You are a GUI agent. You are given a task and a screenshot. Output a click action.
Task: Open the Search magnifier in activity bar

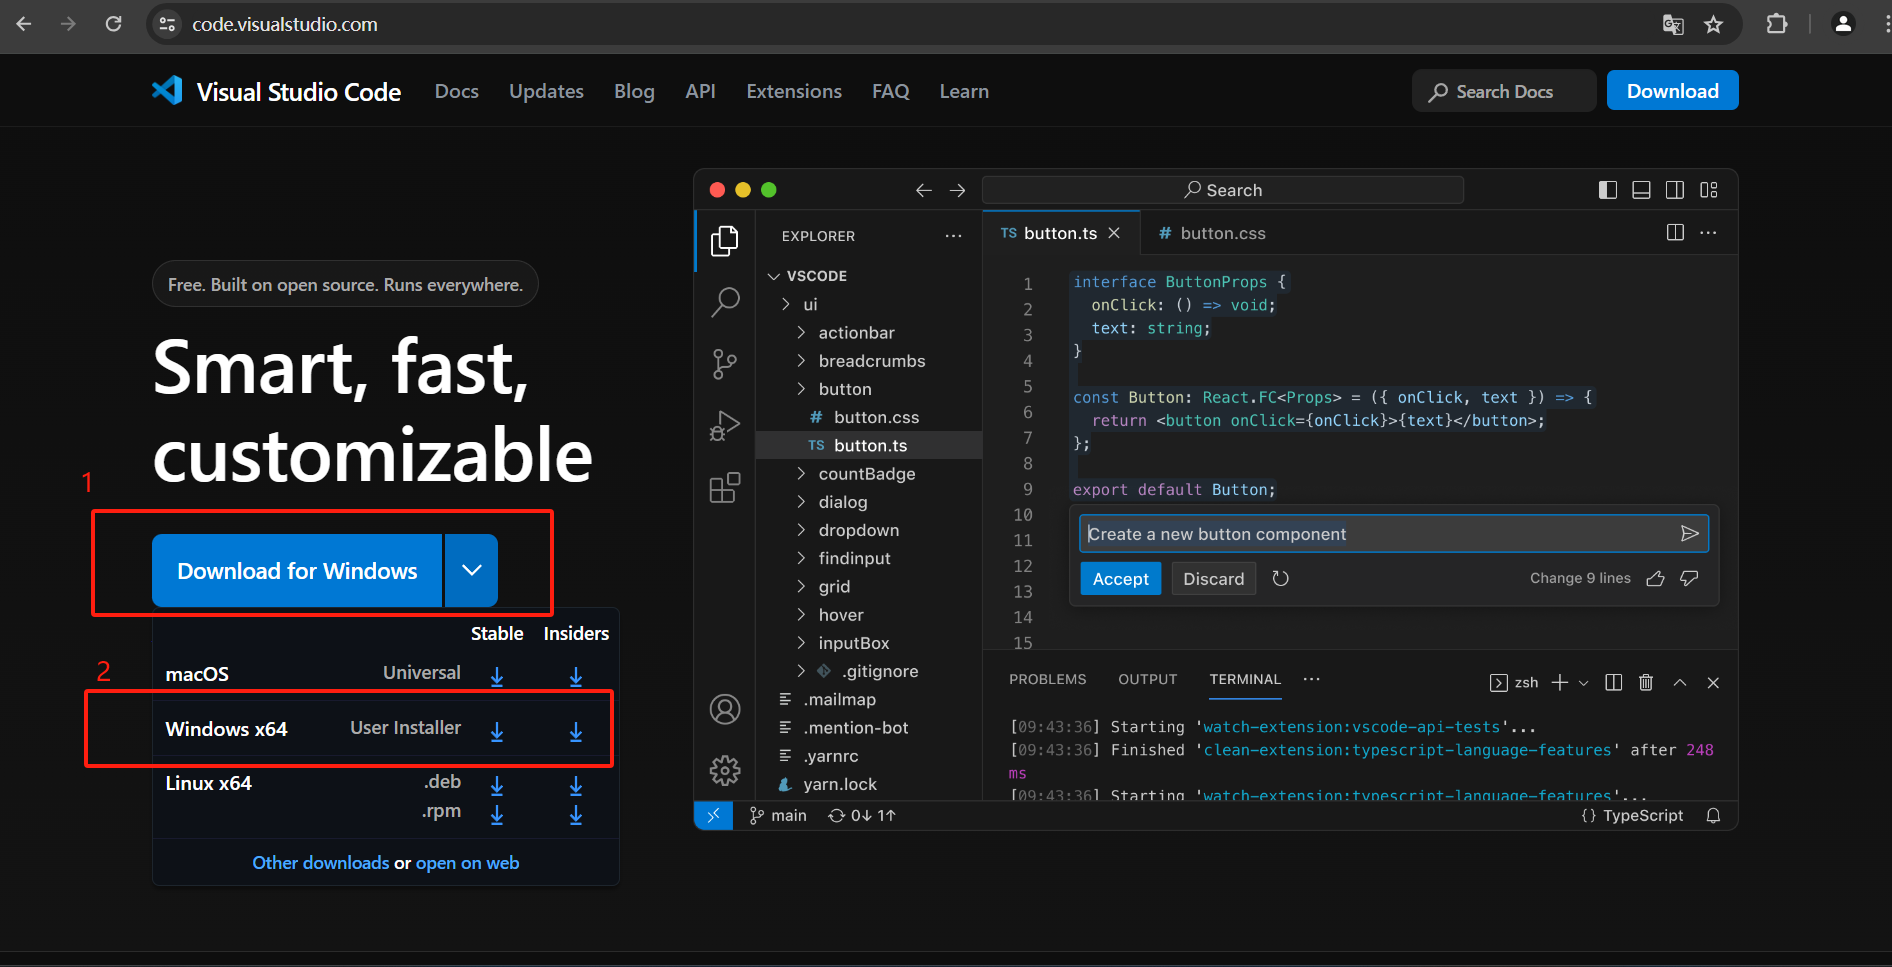pos(725,302)
